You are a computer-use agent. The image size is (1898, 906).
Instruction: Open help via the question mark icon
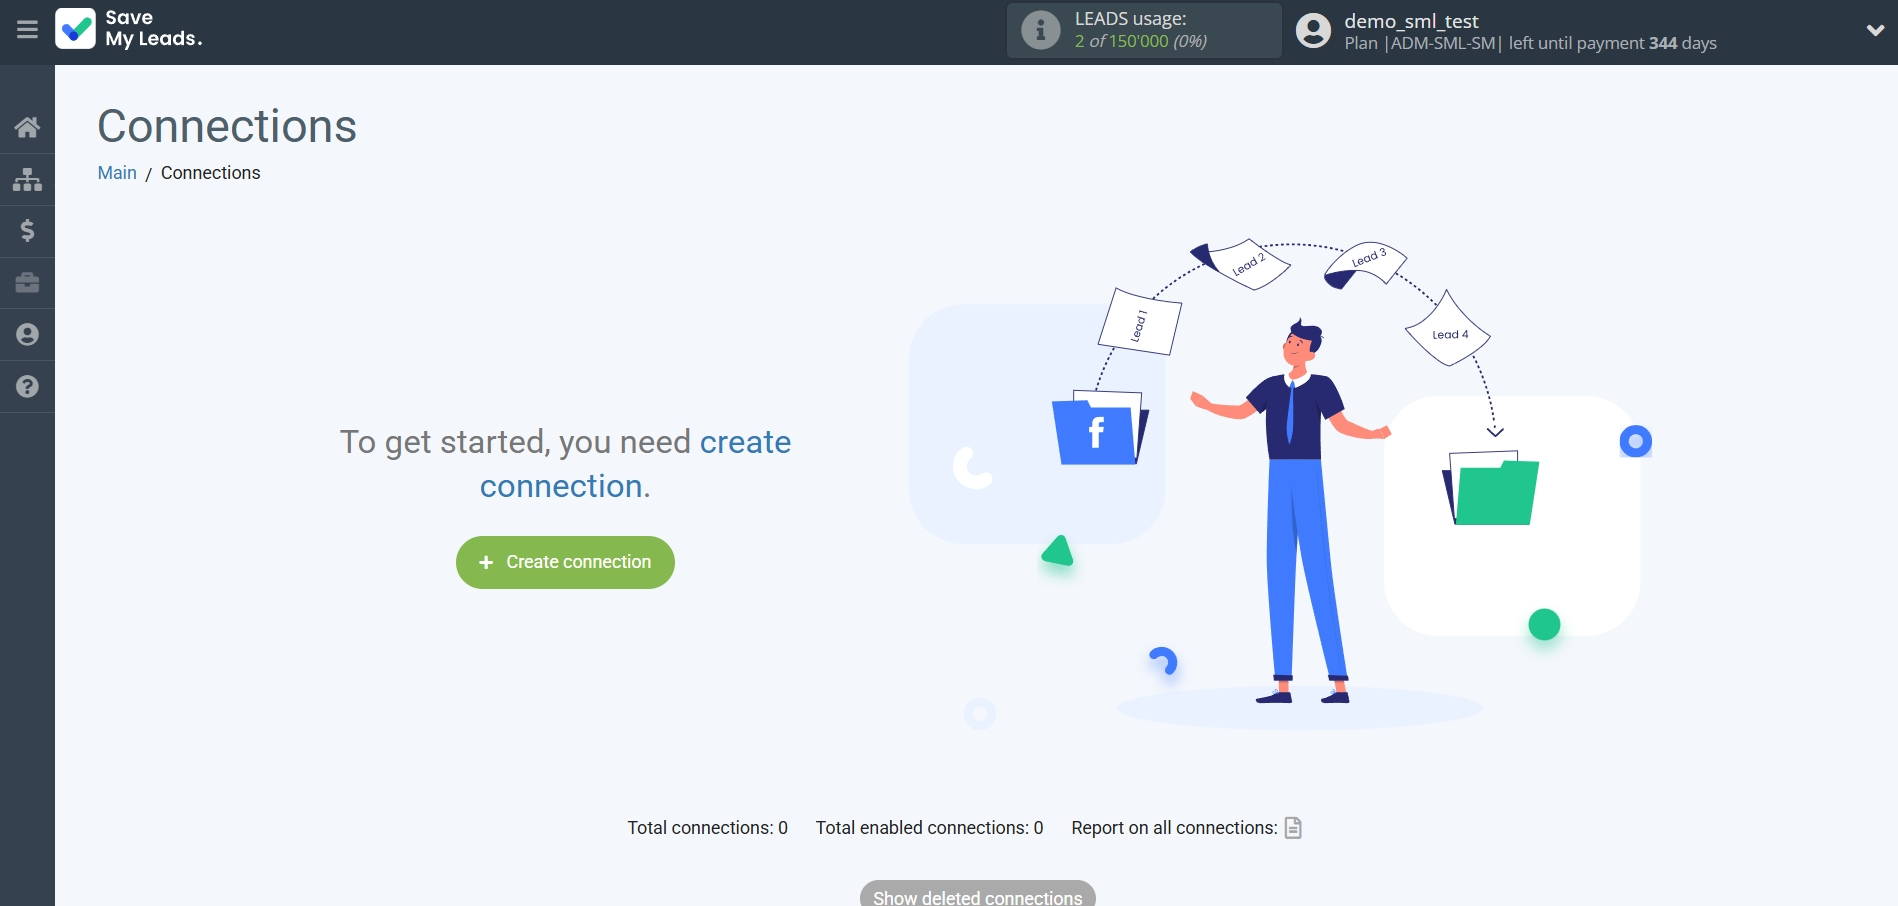[x=27, y=387]
